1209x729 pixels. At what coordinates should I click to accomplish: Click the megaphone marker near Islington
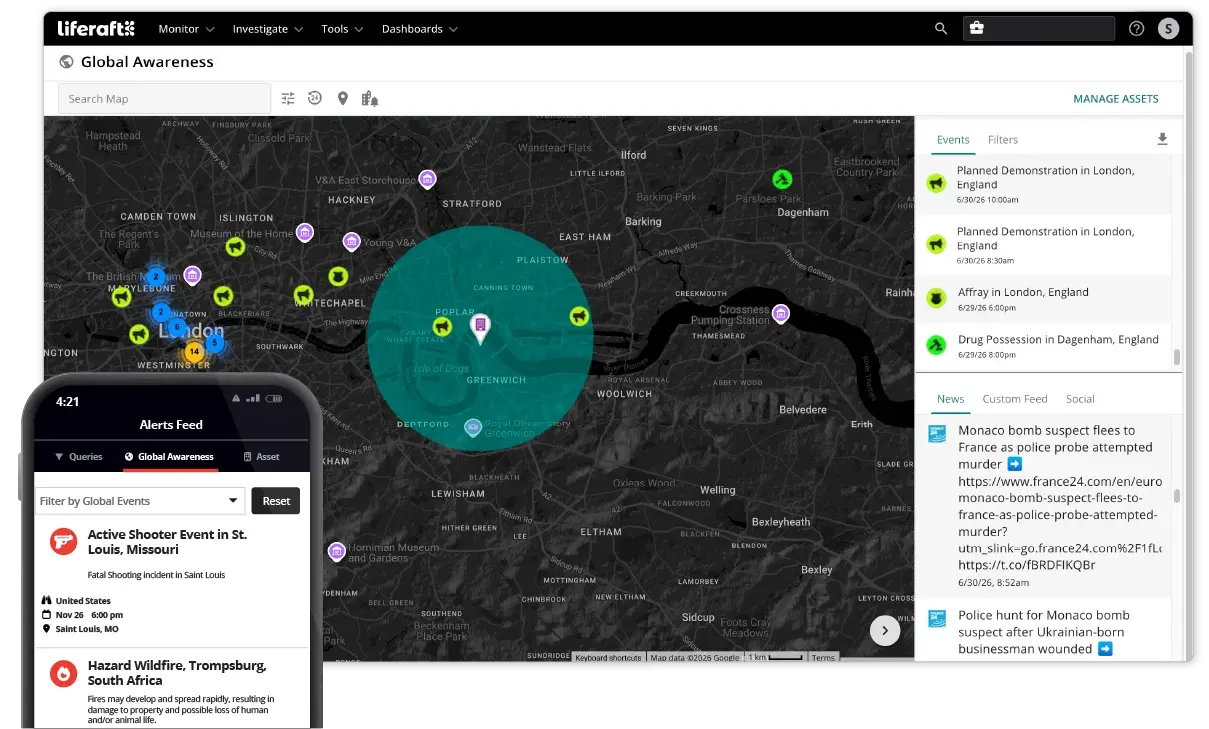coord(234,245)
